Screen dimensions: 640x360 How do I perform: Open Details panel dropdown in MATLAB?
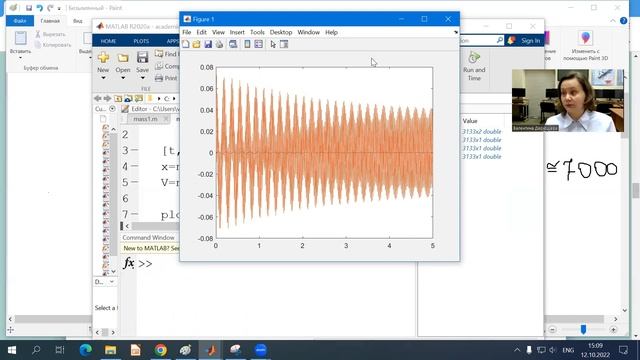(x=111, y=282)
